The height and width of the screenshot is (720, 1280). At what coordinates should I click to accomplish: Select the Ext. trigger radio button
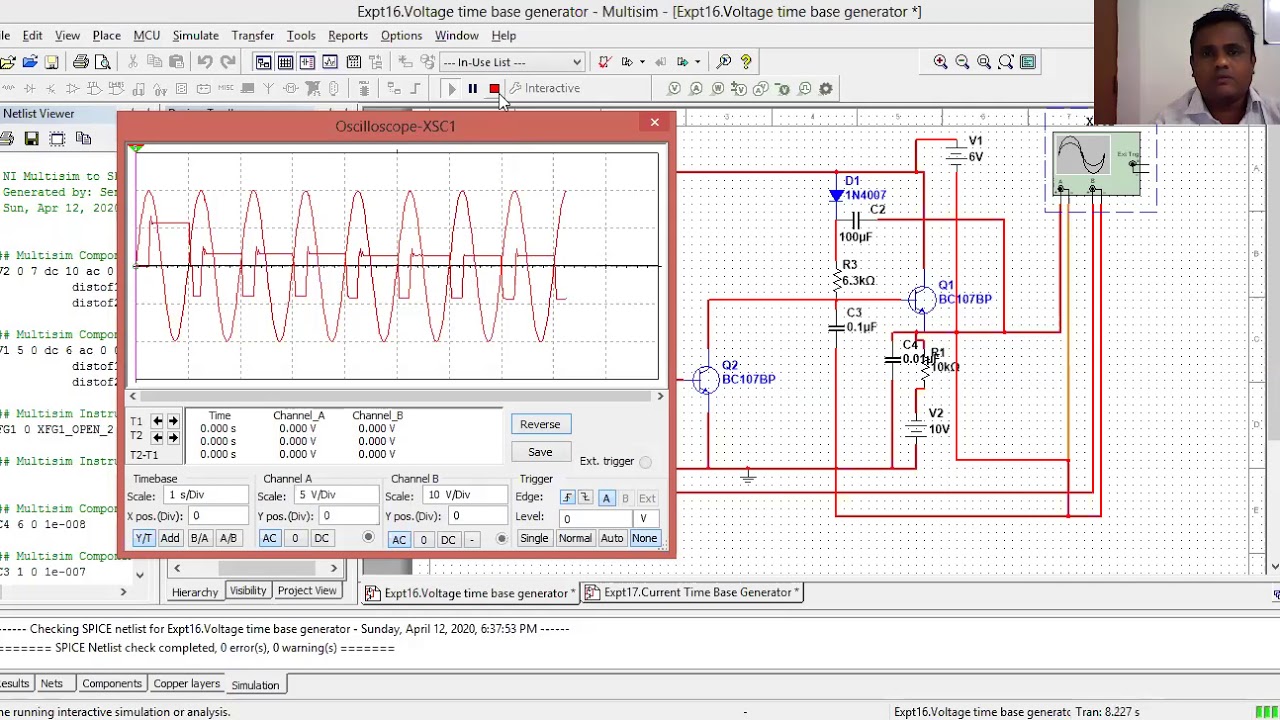[x=645, y=462]
